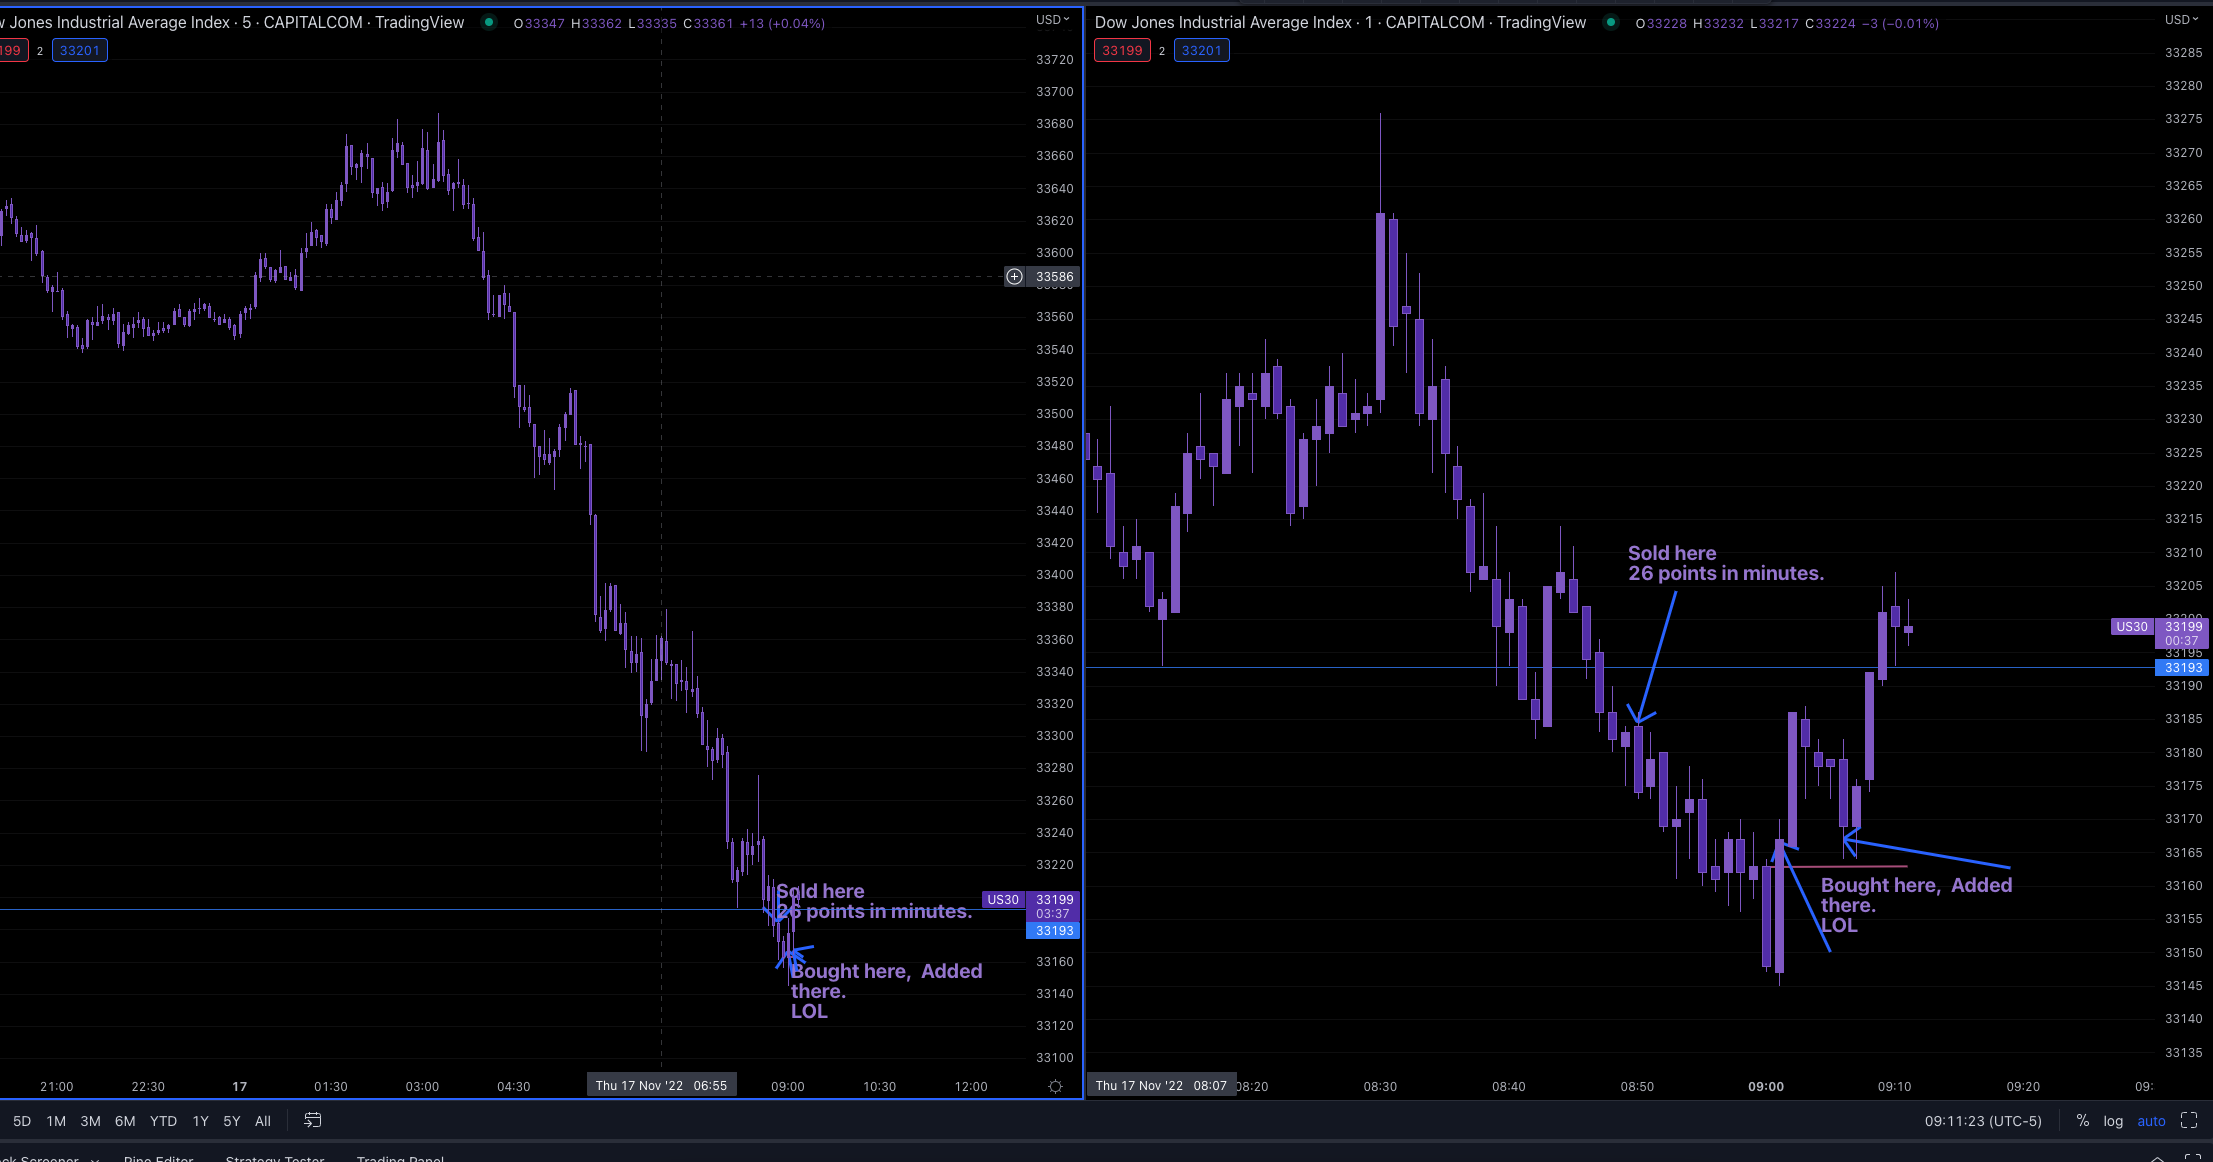The image size is (2213, 1162).
Task: Open the Strategy Tester tab
Action: click(x=275, y=1157)
